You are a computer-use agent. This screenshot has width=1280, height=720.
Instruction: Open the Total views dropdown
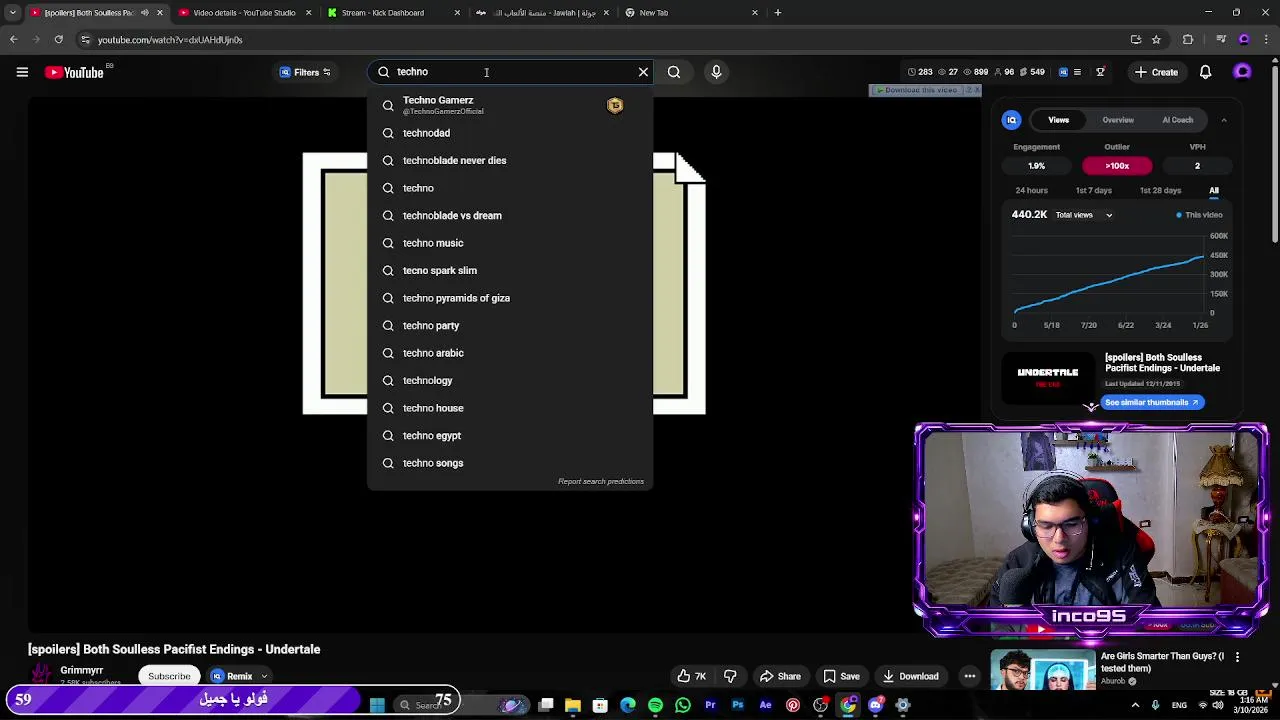pyautogui.click(x=1084, y=215)
